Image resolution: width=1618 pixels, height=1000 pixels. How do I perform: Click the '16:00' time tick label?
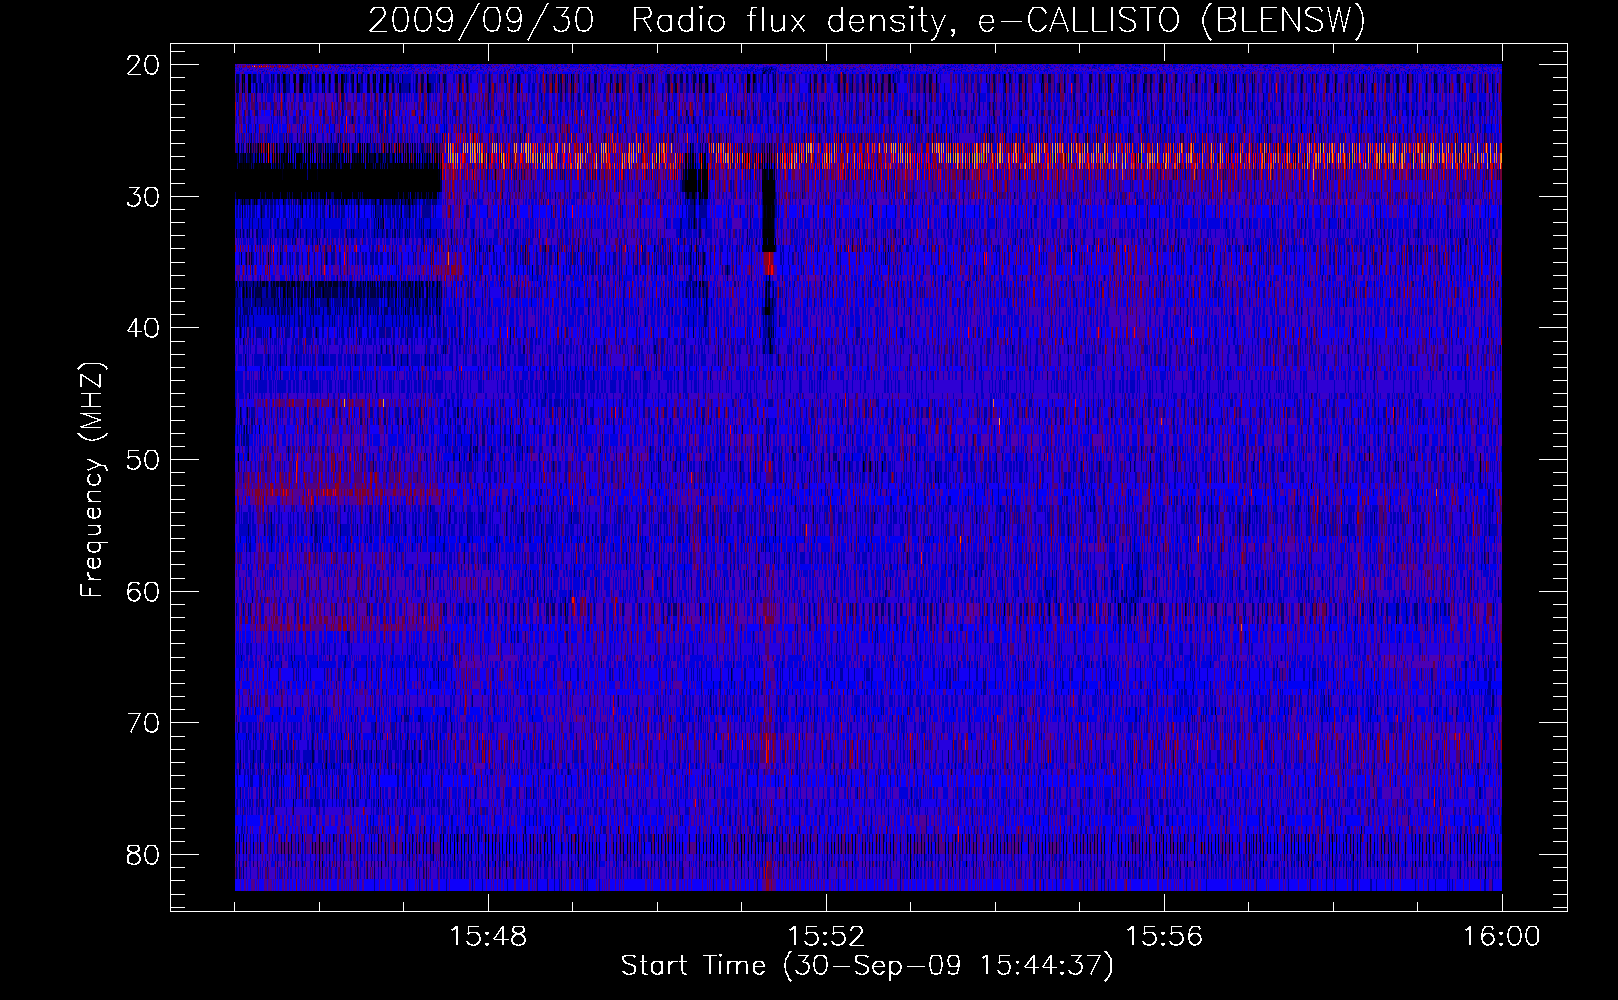1502,937
